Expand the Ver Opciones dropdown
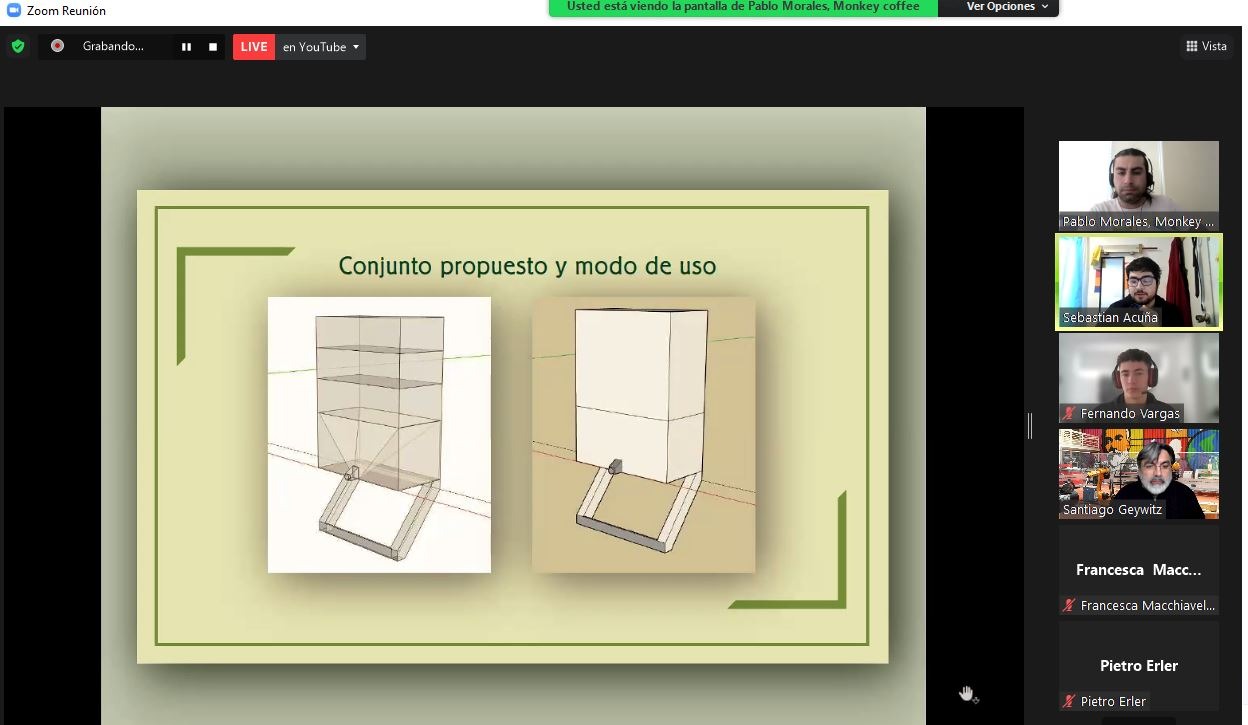The height and width of the screenshot is (725, 1248). pos(1007,7)
